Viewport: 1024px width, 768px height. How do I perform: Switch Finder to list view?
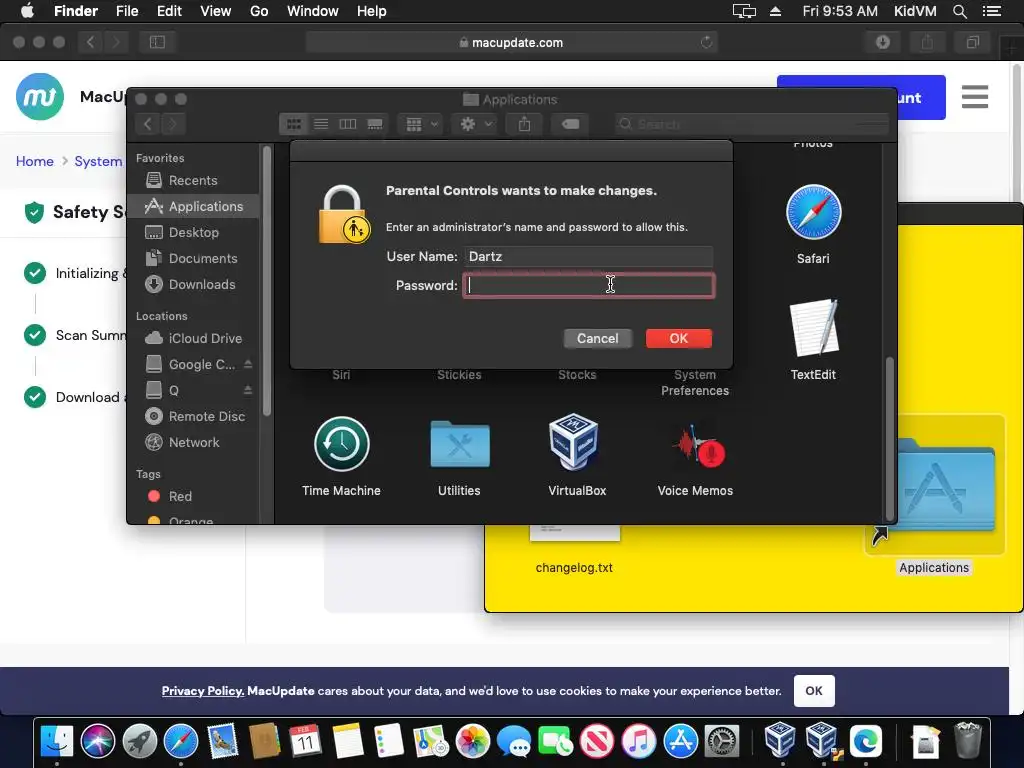tap(321, 124)
